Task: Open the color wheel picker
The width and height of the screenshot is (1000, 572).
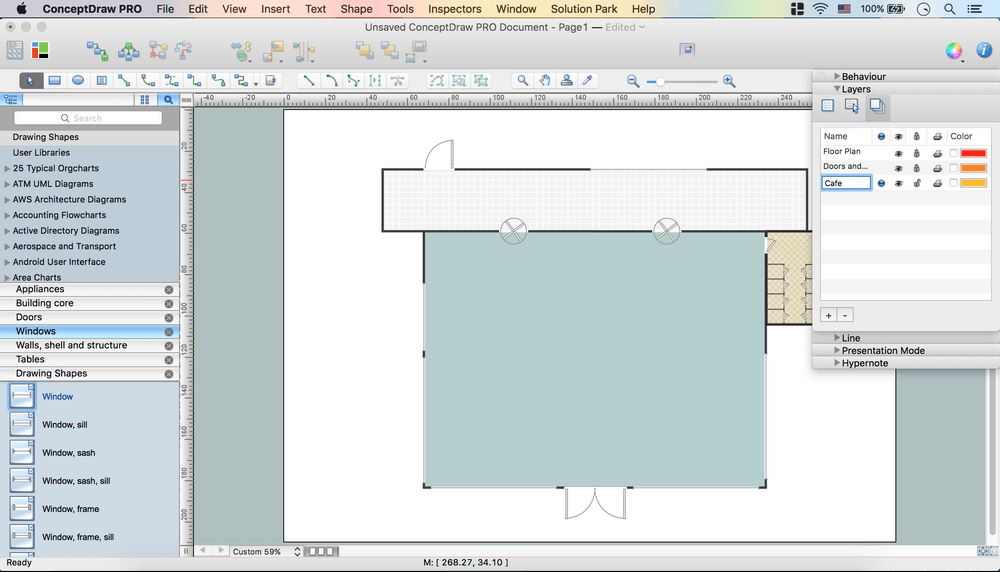Action: (954, 51)
